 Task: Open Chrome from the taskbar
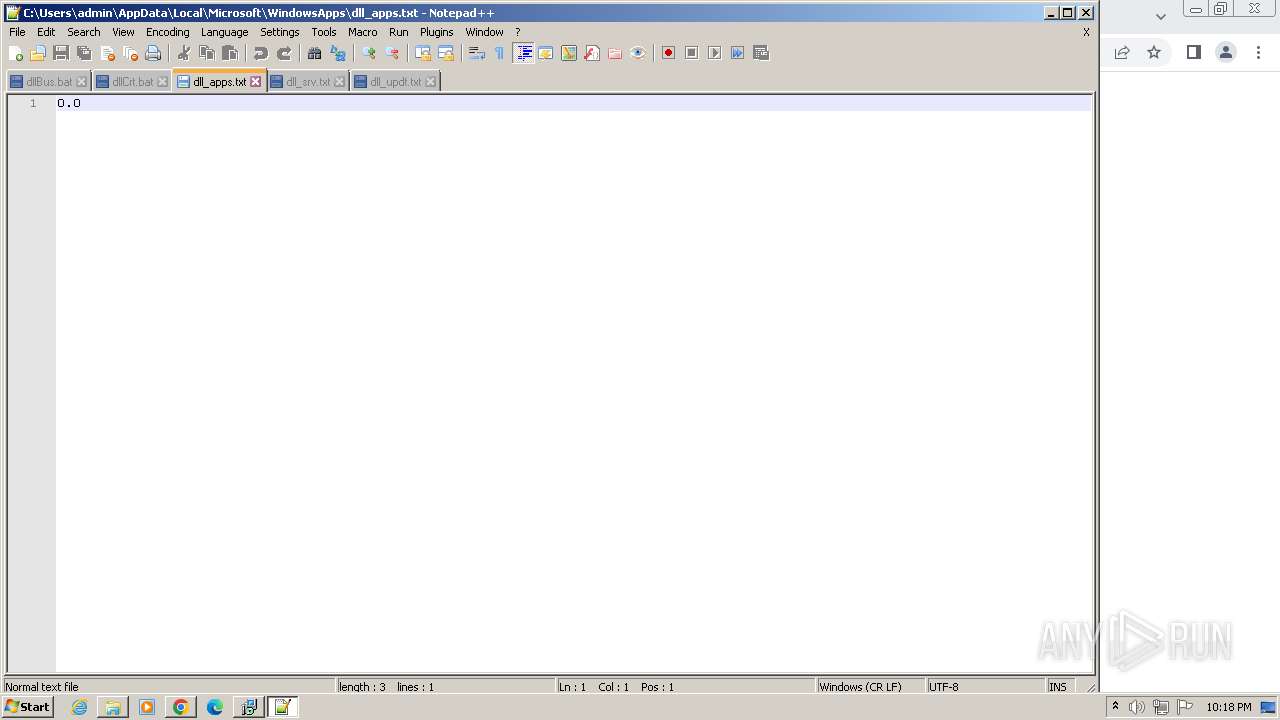coord(180,707)
